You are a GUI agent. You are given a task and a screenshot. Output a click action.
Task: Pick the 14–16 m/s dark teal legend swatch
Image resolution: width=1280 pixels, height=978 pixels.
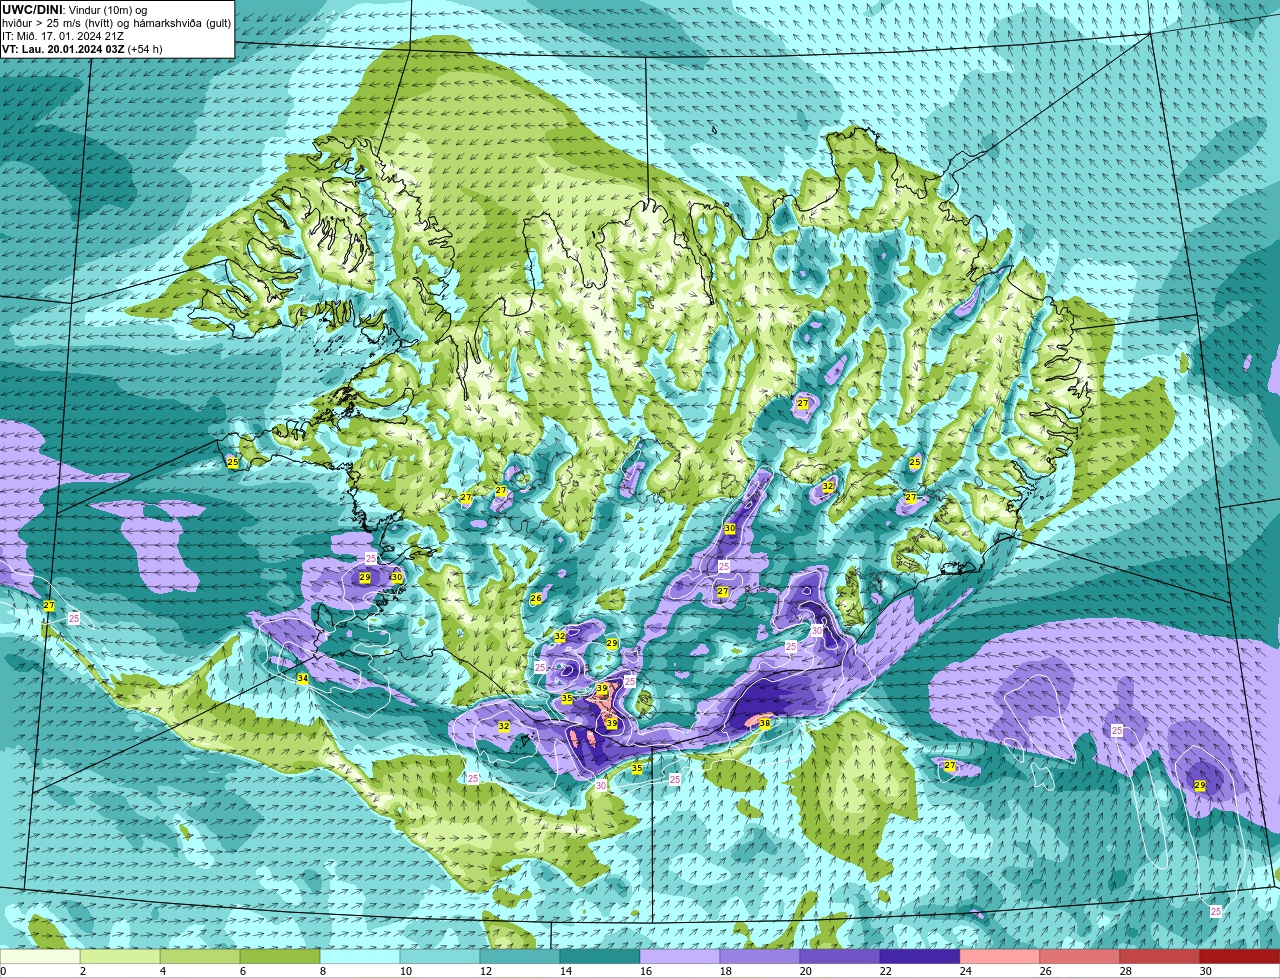tap(600, 956)
